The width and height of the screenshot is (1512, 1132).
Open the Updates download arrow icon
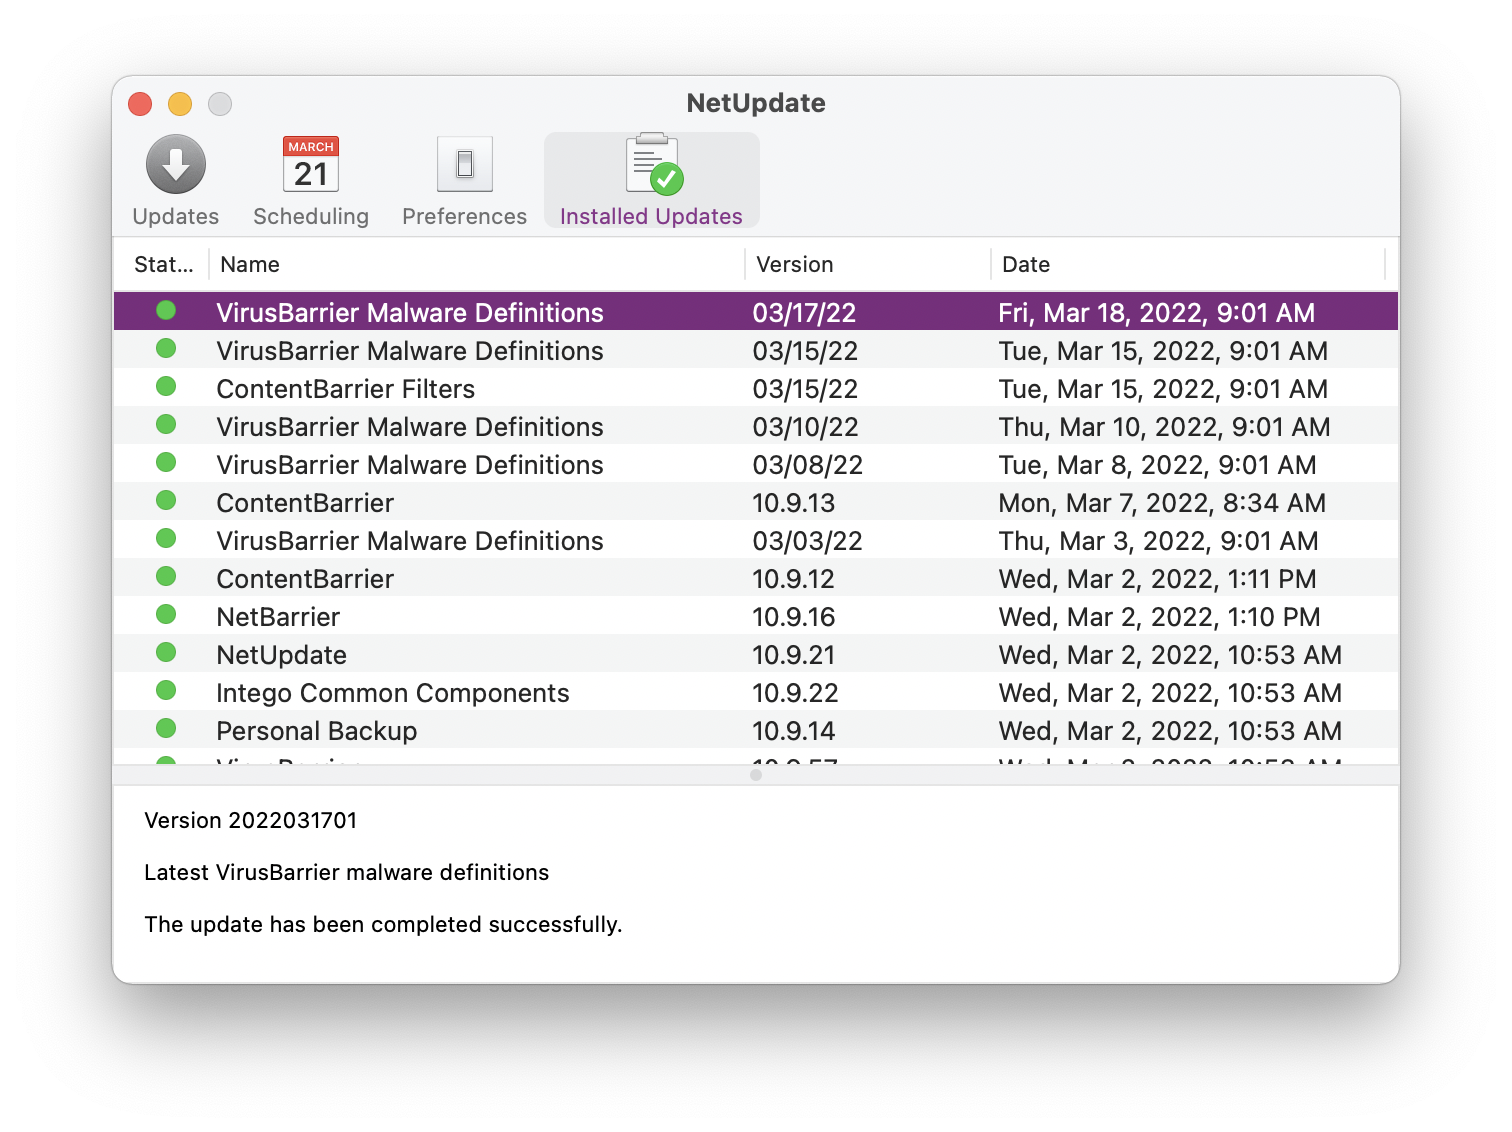coord(176,165)
